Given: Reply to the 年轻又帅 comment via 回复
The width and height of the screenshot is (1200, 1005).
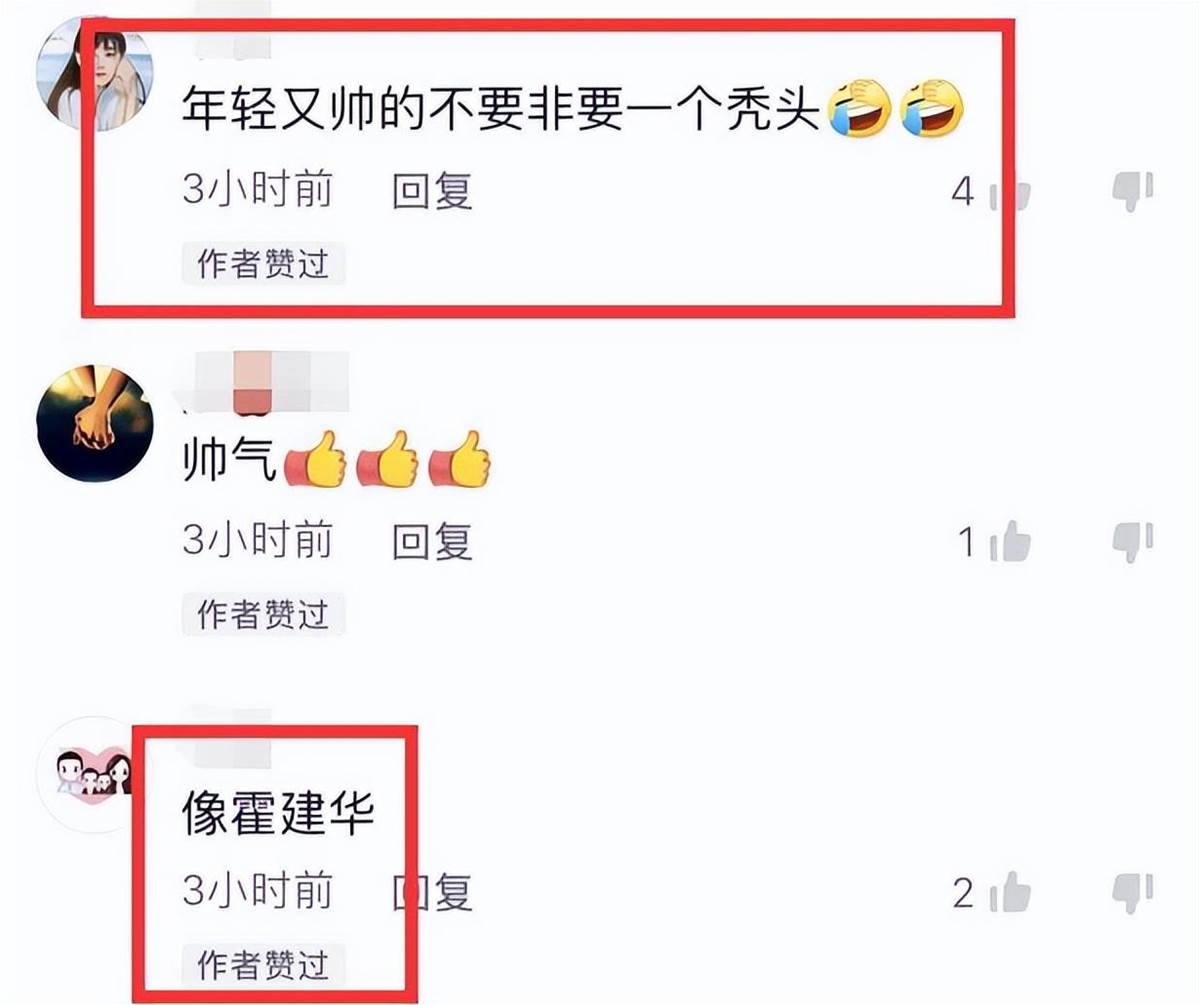Looking at the screenshot, I should (x=432, y=190).
